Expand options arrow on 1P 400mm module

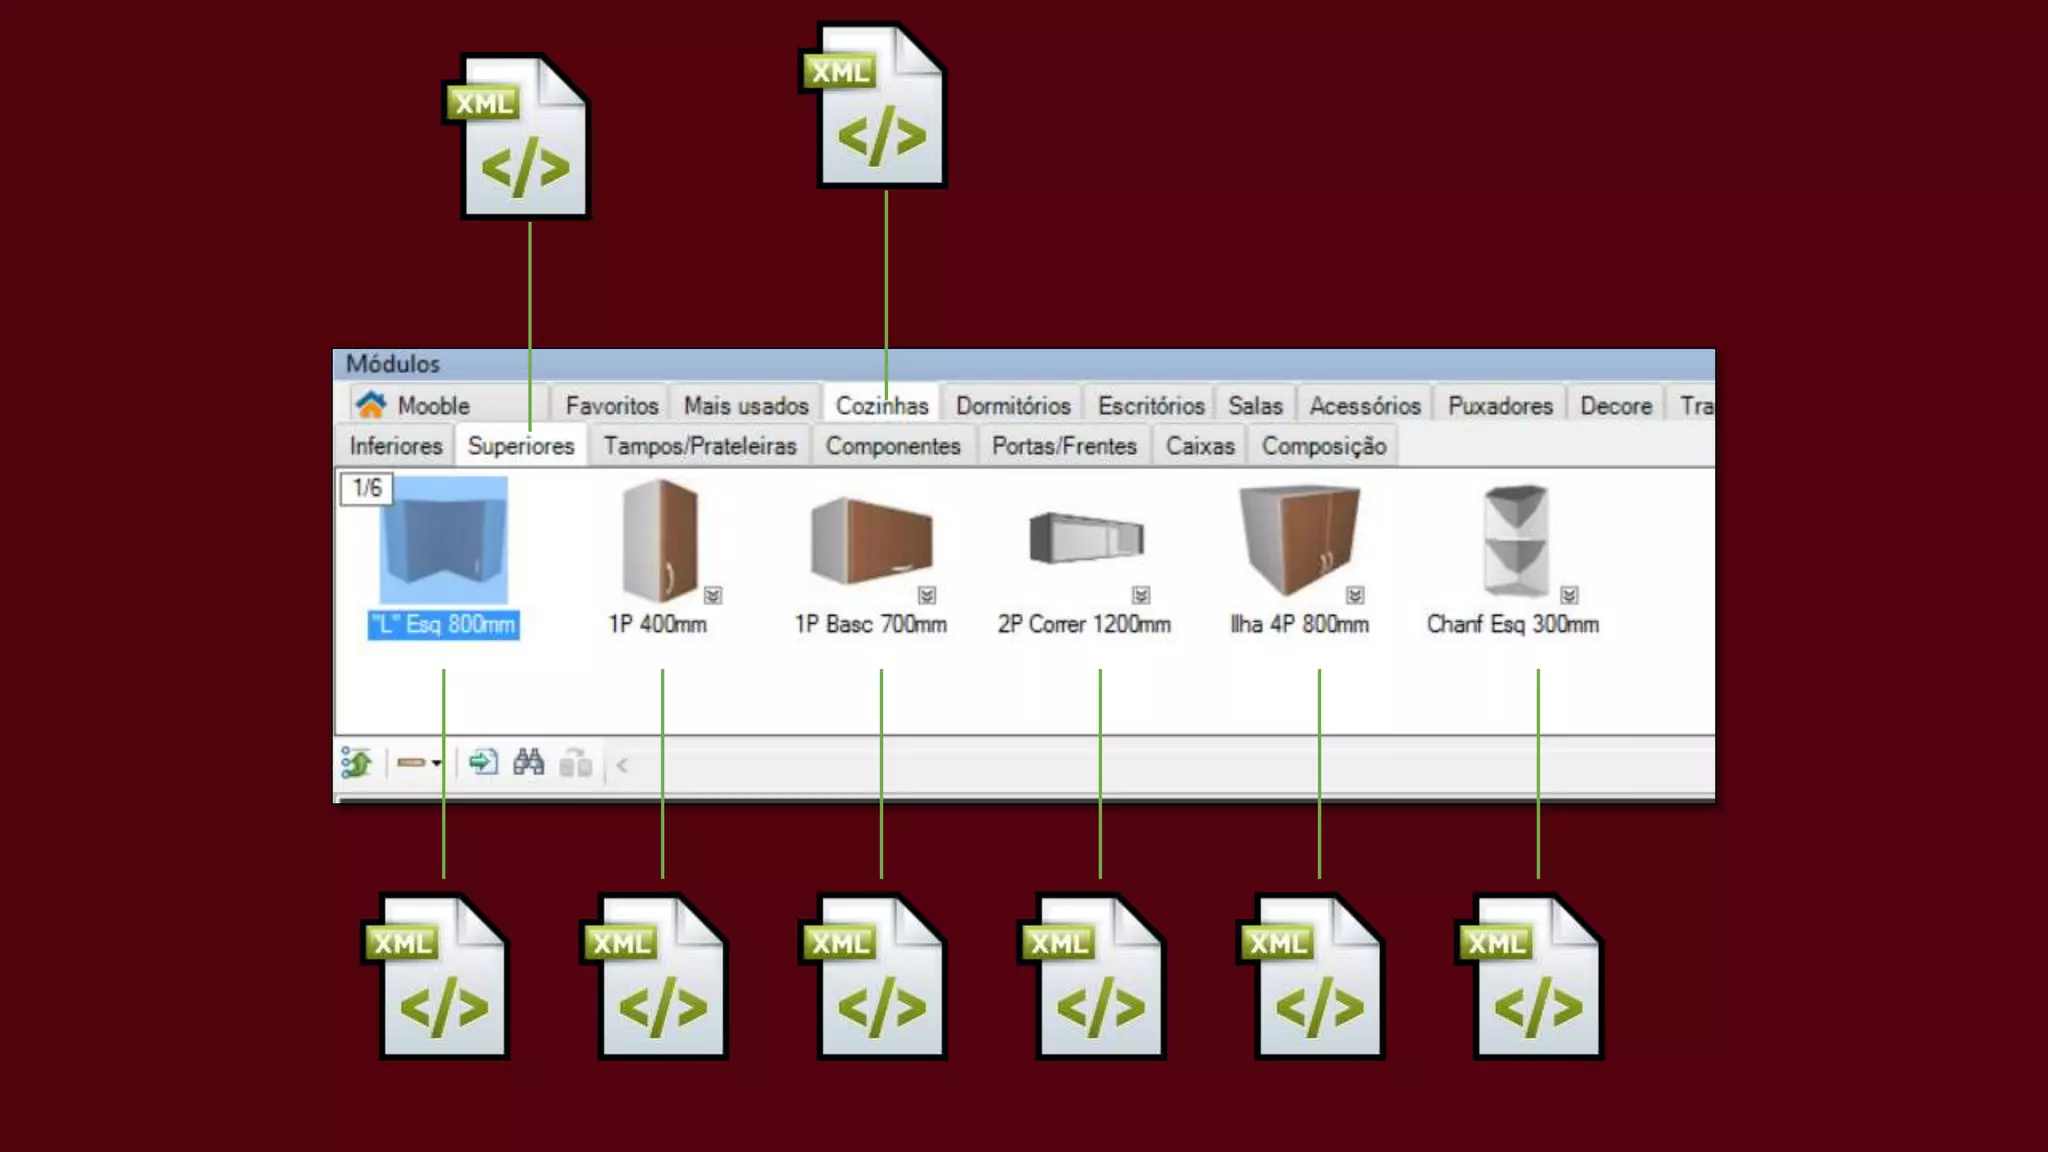point(713,596)
